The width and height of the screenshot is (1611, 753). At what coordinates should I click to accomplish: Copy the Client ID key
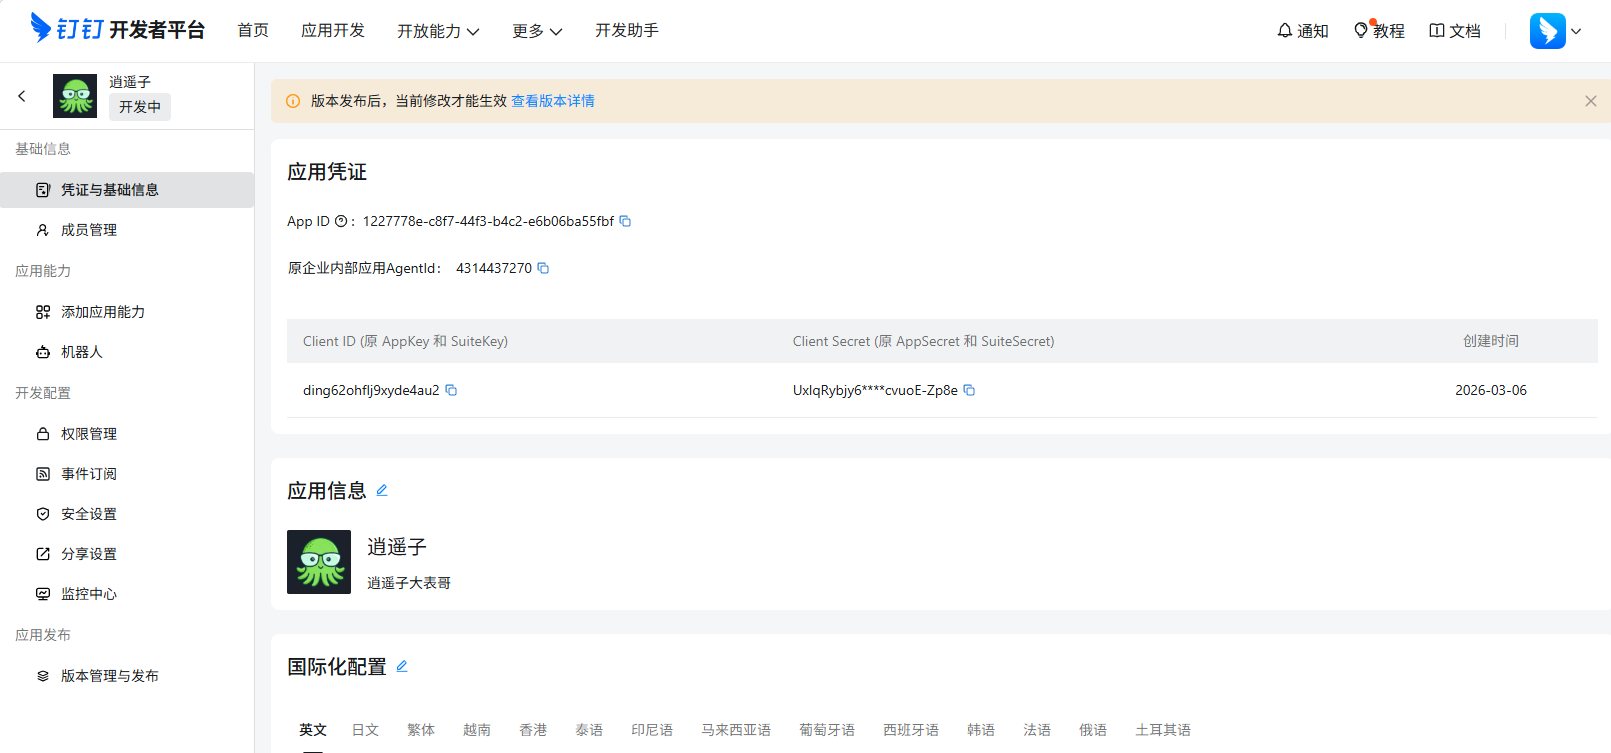pos(451,390)
